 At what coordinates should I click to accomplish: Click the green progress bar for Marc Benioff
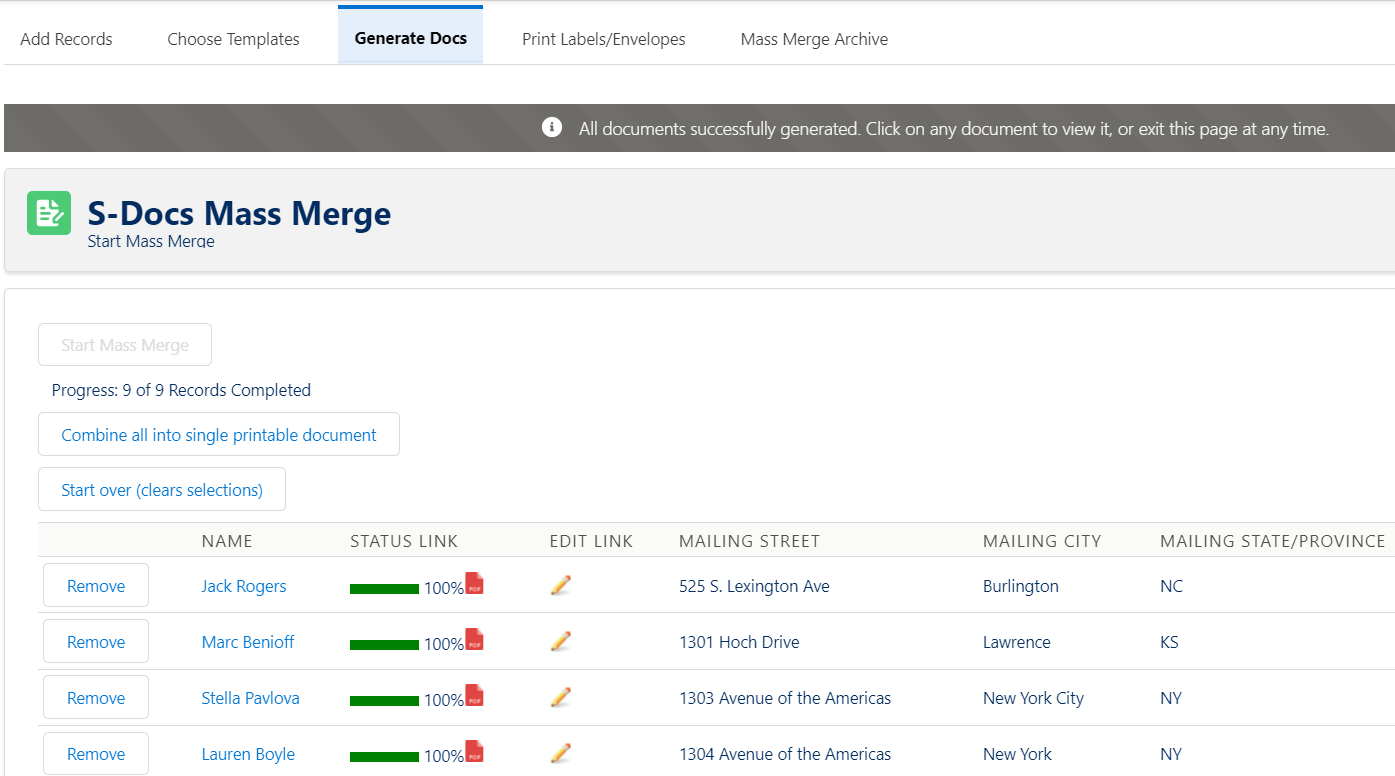[x=384, y=645]
